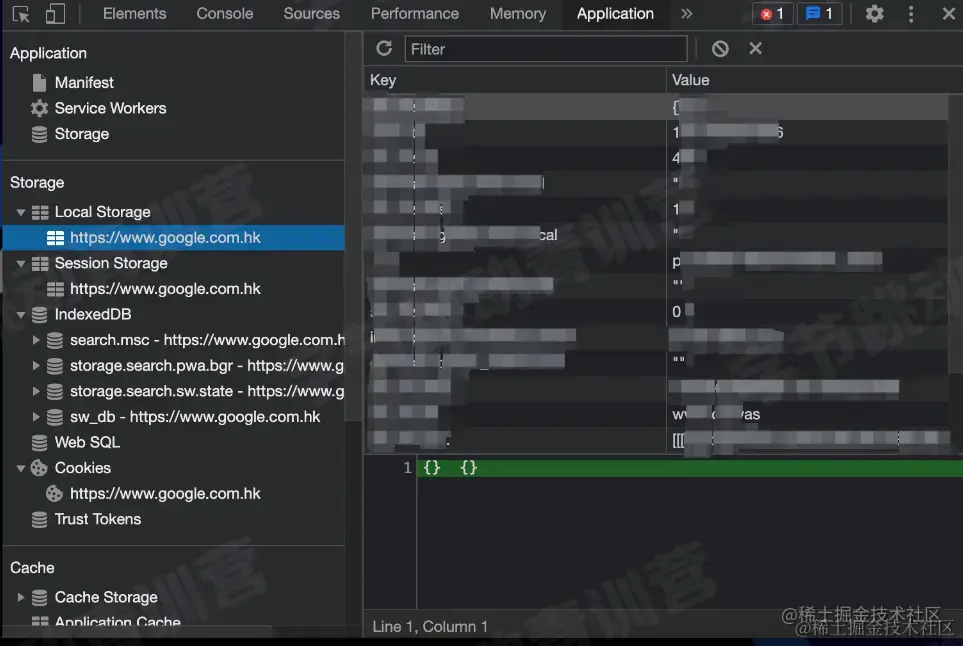The width and height of the screenshot is (963, 646).
Task: Switch to the Memory tab
Action: click(518, 14)
